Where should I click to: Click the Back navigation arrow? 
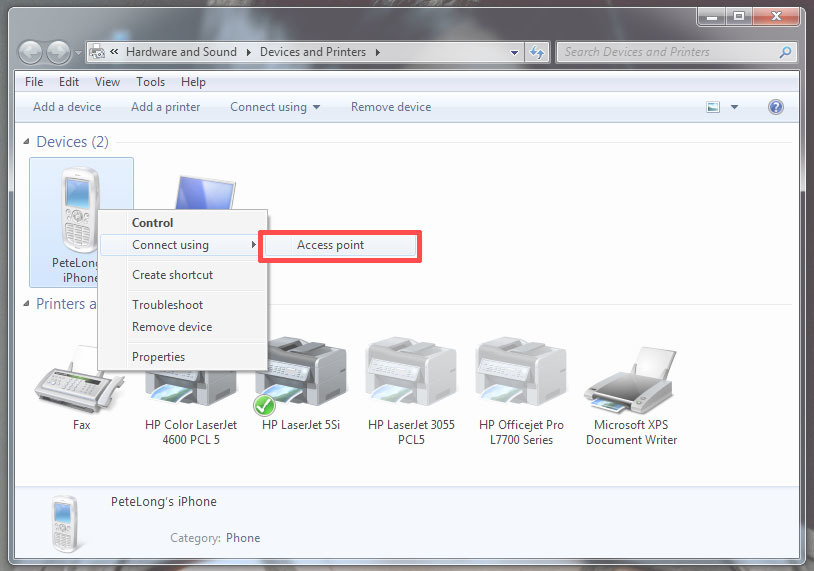(x=31, y=52)
